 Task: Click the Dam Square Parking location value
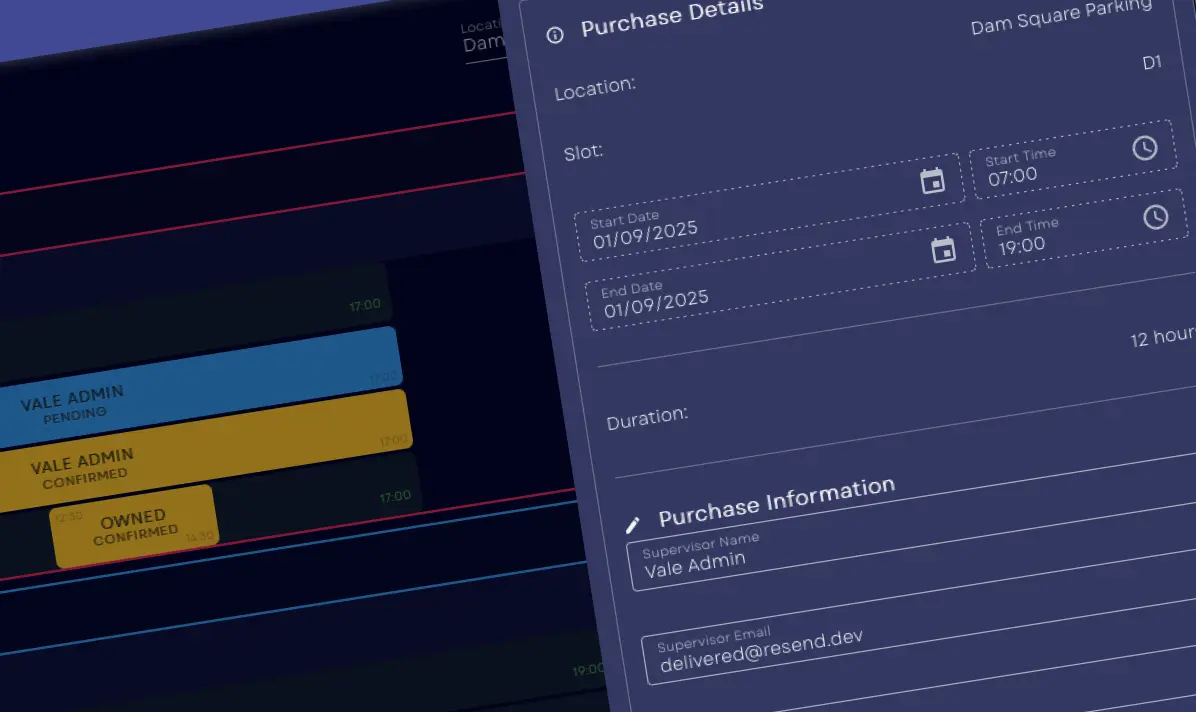(x=1060, y=18)
